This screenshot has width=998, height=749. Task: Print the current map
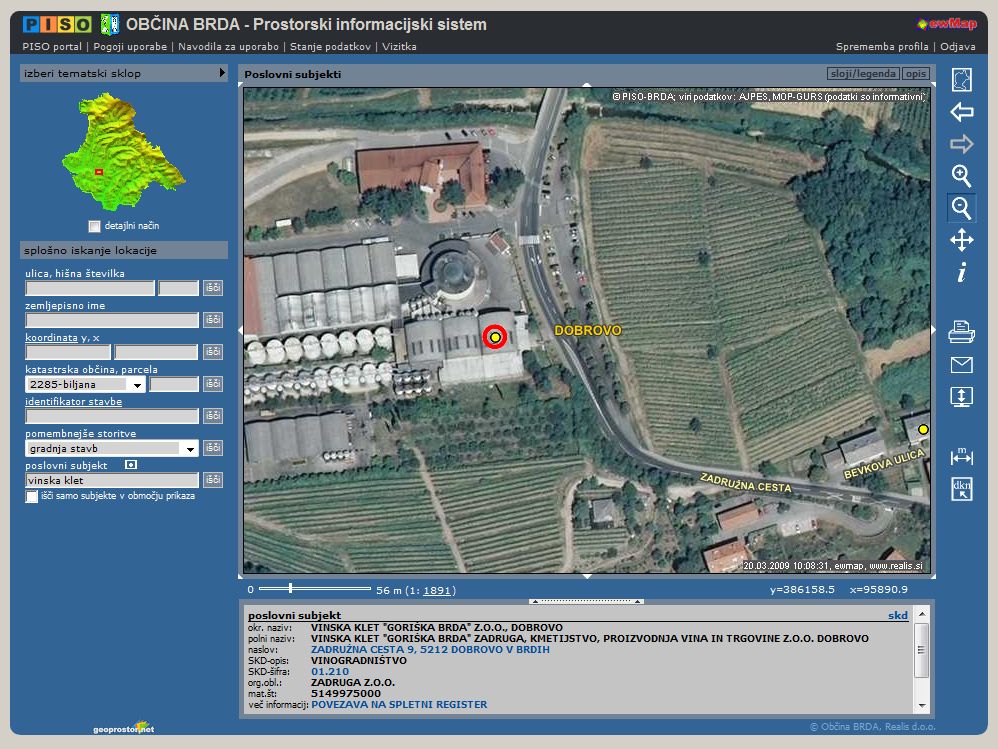[x=961, y=332]
